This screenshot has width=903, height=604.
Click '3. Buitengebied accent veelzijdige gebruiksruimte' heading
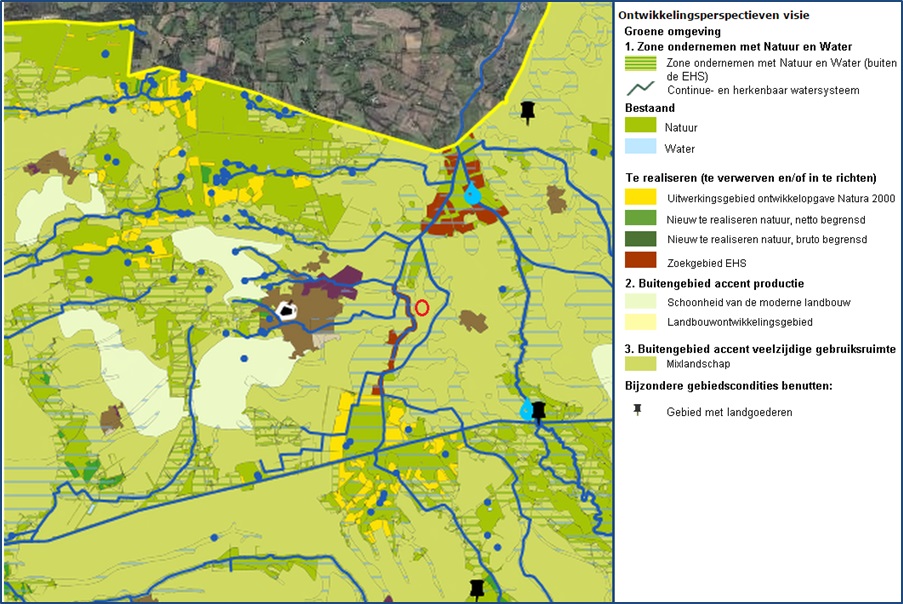pos(760,349)
